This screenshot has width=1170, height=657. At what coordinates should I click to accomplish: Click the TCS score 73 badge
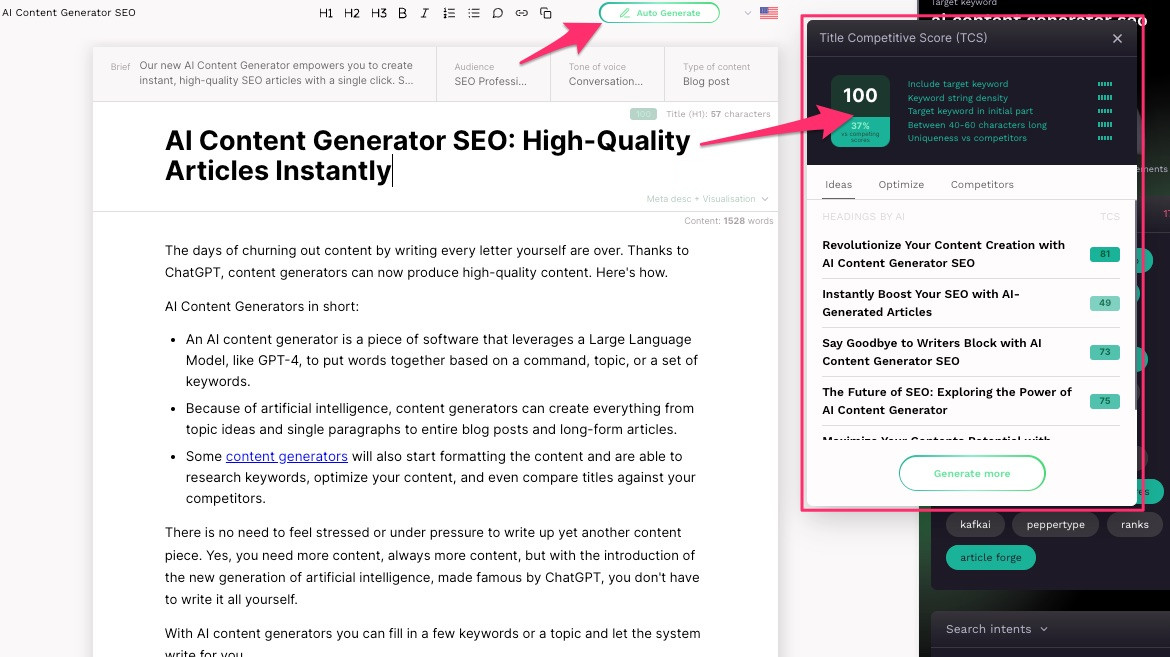(x=1104, y=352)
